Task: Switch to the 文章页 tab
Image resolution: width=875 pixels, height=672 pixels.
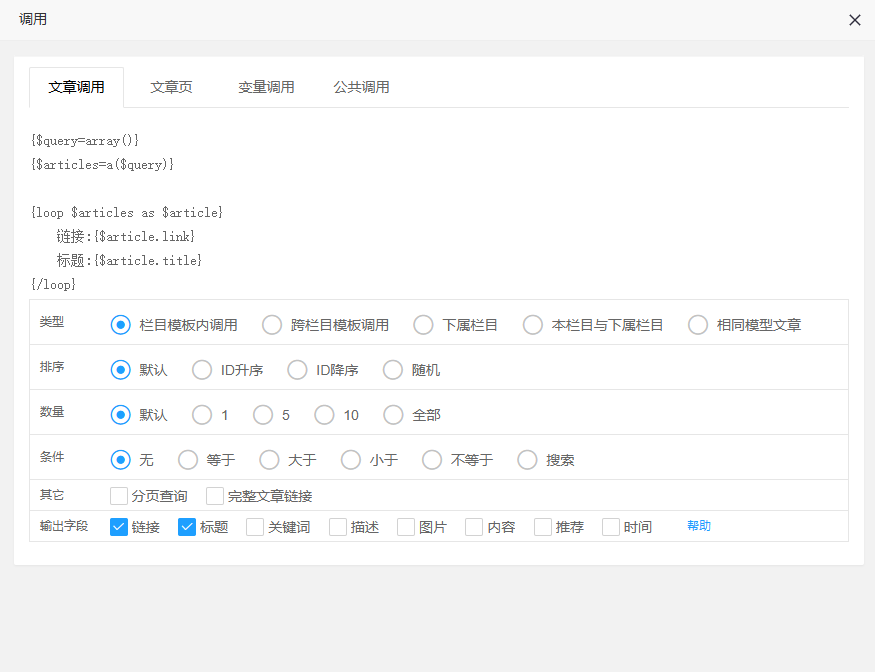Action: tap(171, 87)
